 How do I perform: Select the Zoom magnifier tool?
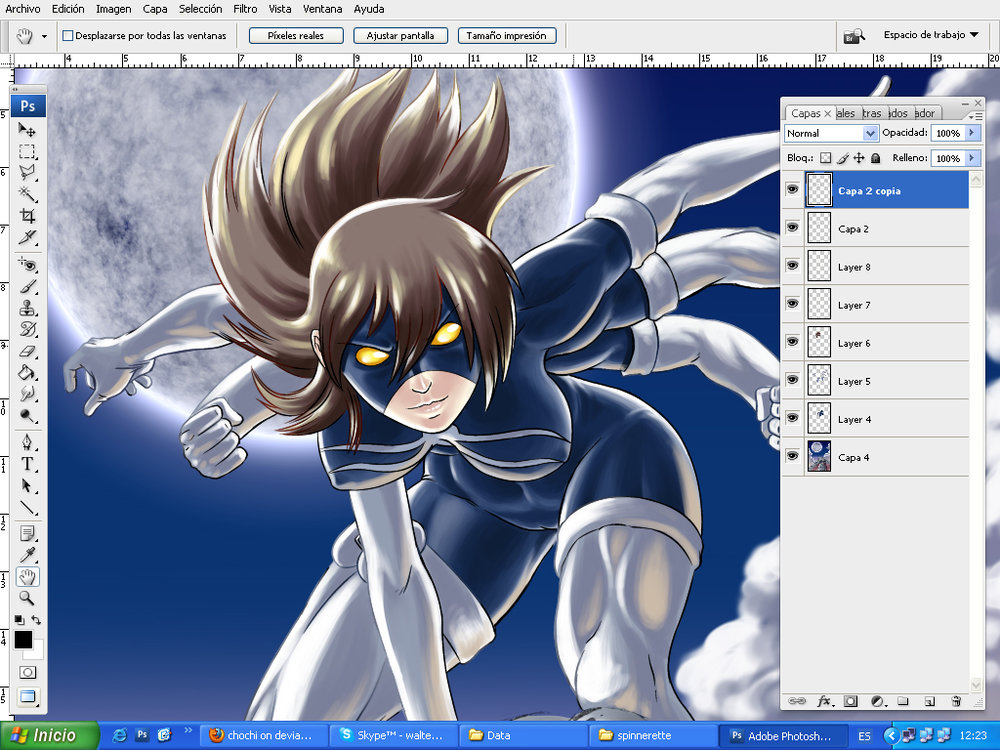click(x=27, y=598)
